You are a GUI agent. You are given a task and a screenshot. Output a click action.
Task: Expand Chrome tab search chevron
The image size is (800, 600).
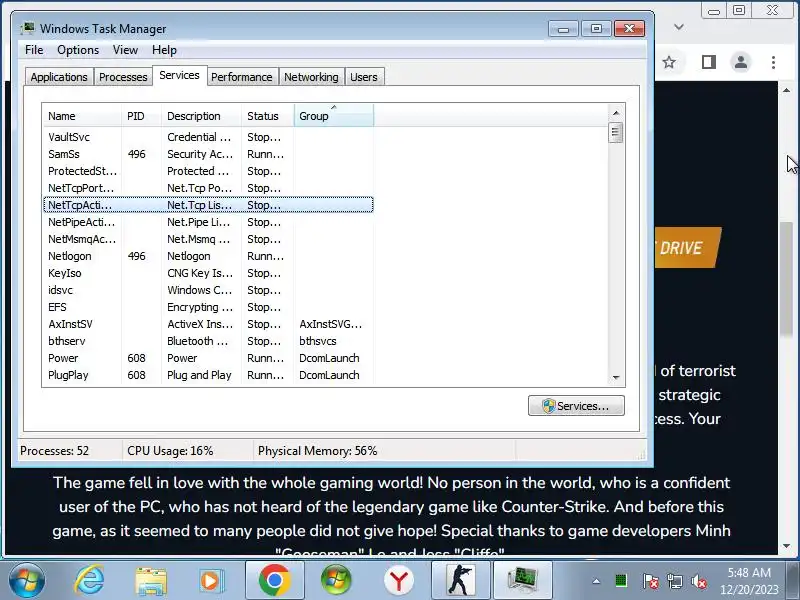679,27
